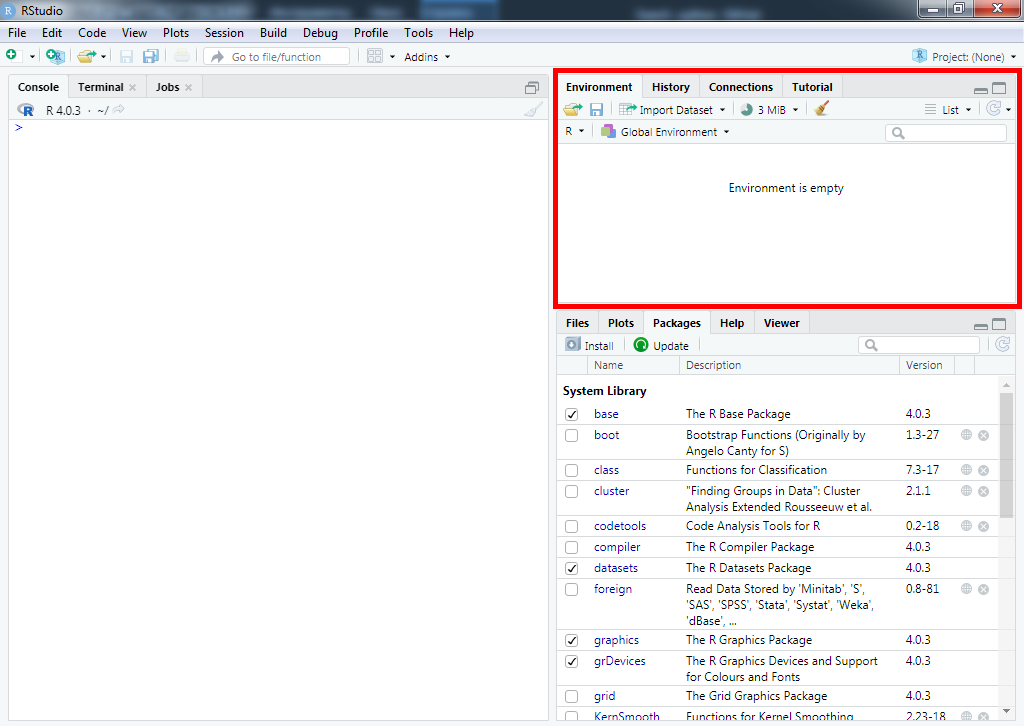Open the Session menu
Image resolution: width=1024 pixels, height=726 pixels.
point(224,33)
